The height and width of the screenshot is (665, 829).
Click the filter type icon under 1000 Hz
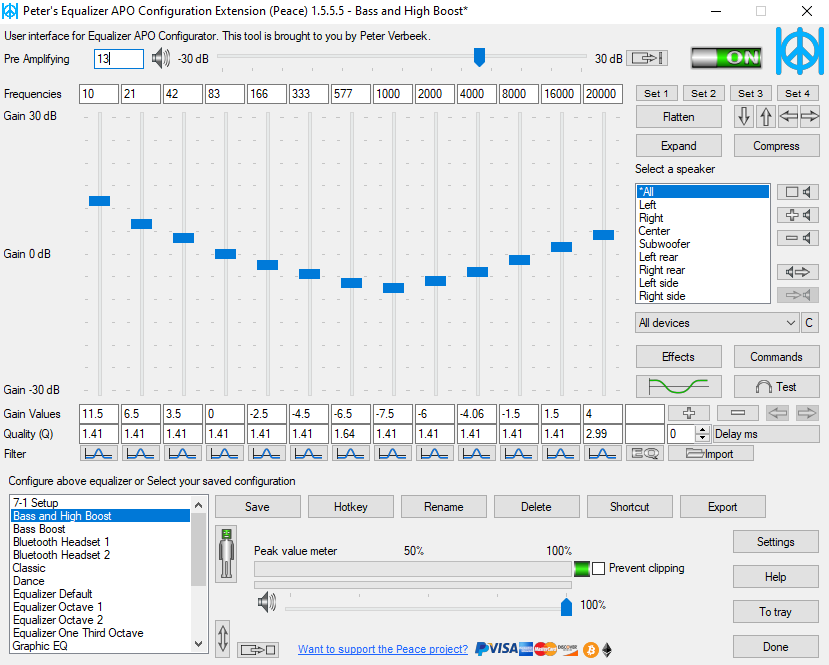[393, 454]
